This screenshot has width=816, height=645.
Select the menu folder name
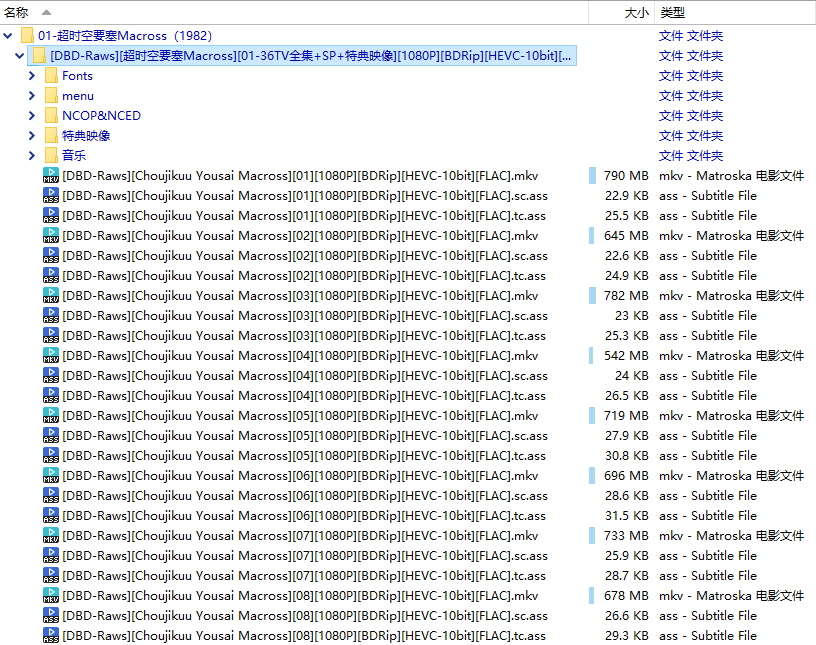(x=78, y=96)
